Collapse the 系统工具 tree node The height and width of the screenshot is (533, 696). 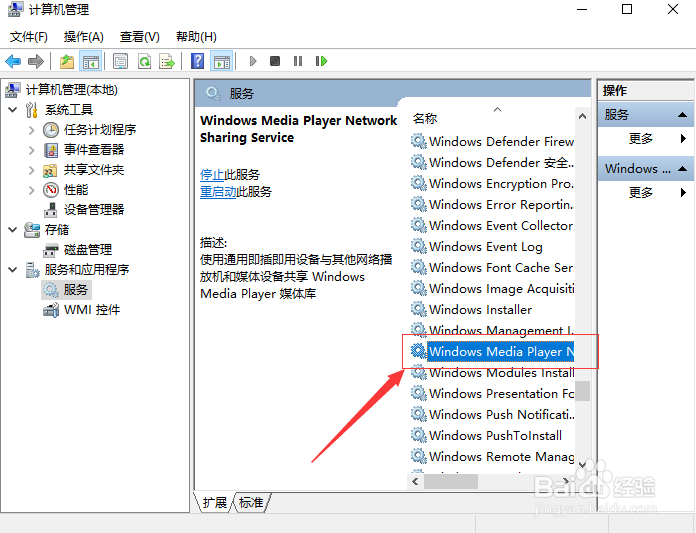coord(12,109)
